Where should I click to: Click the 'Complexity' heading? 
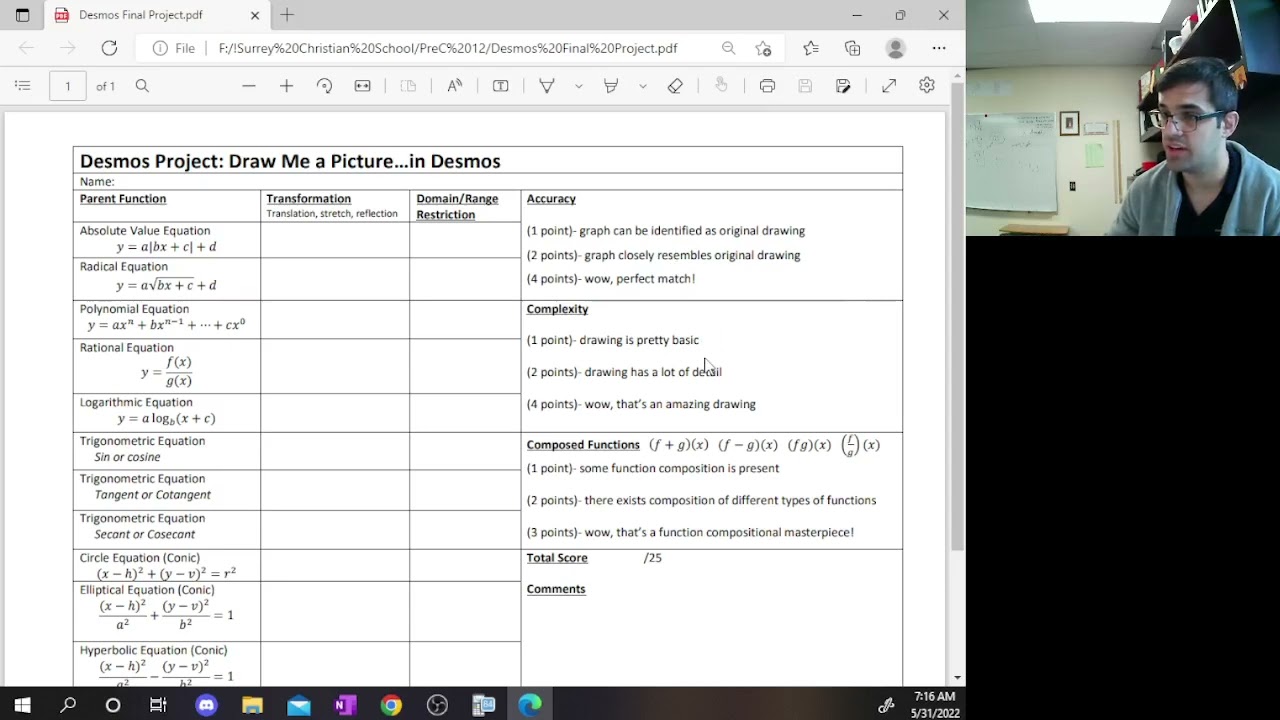[557, 309]
